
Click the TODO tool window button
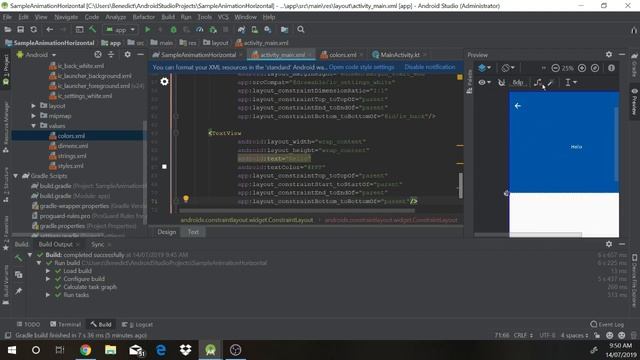click(28, 324)
